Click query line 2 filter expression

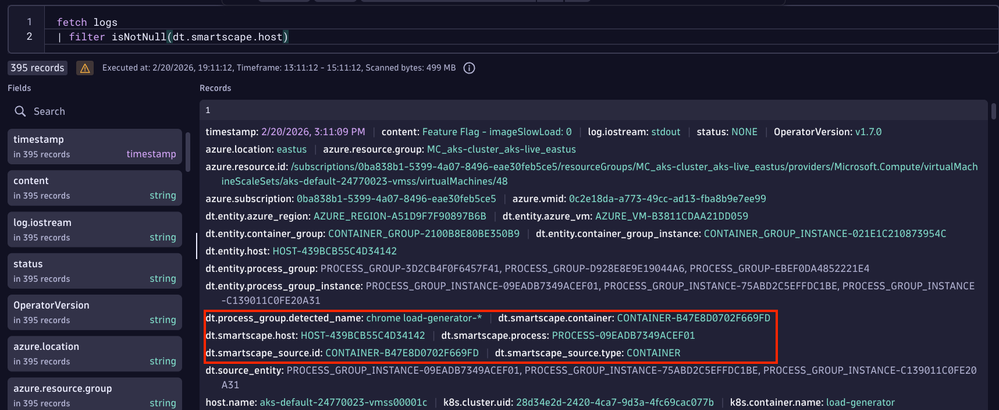pyautogui.click(x=173, y=37)
